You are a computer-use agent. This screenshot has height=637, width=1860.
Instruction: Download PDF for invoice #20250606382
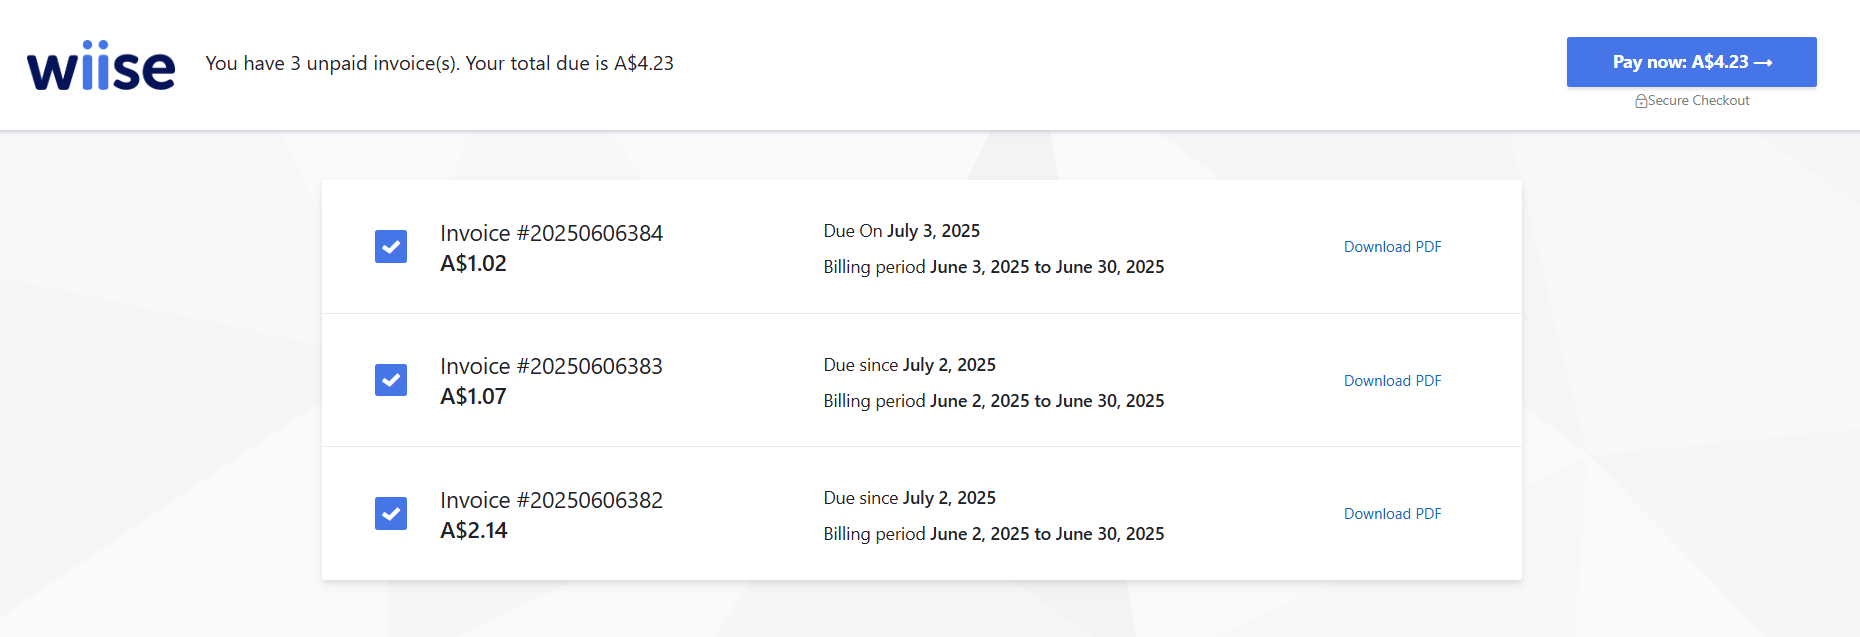click(x=1392, y=514)
